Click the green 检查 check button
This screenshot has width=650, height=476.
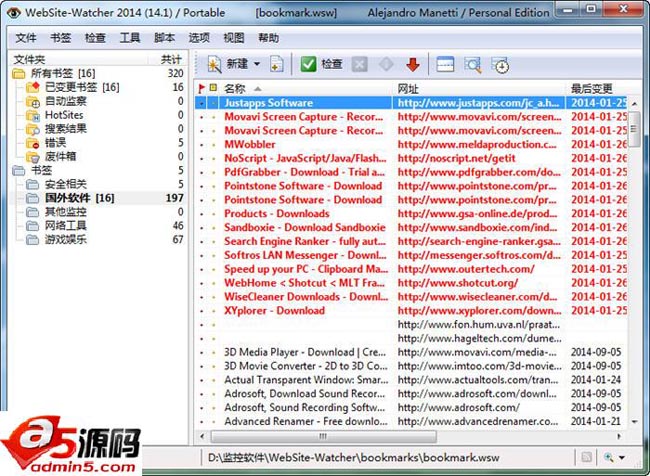[321, 64]
